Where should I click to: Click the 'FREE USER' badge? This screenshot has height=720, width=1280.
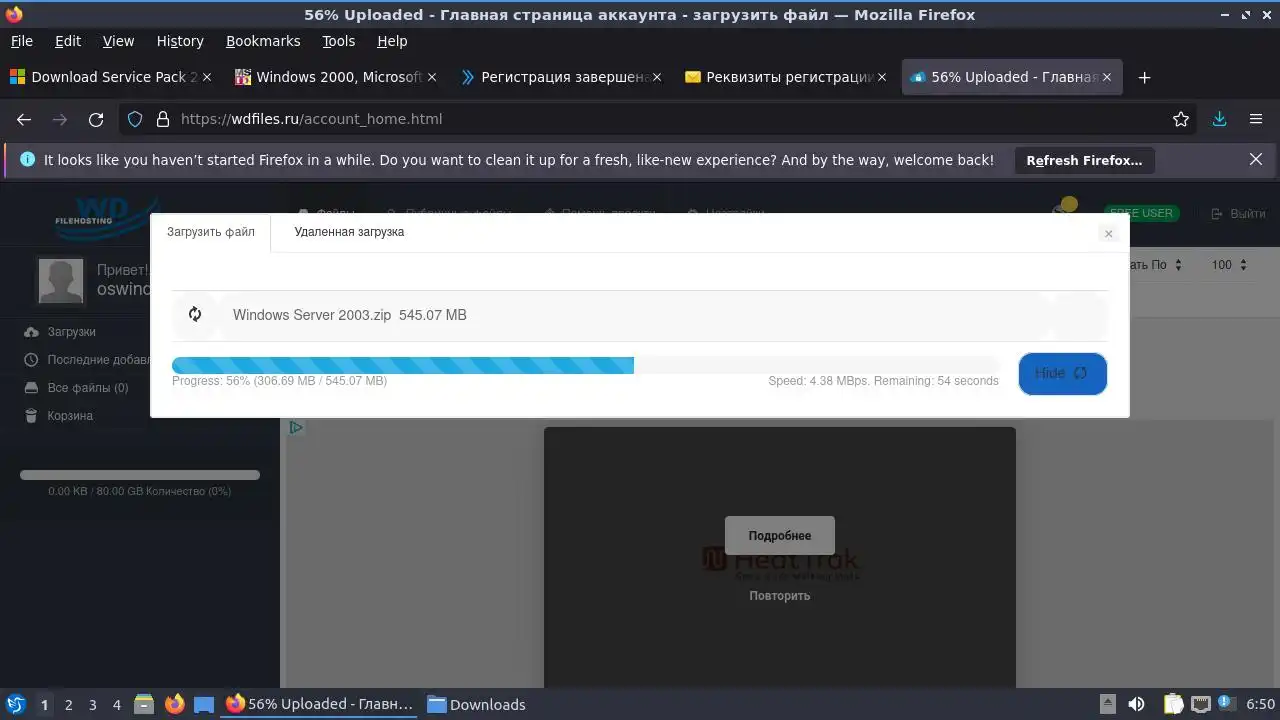tap(1143, 213)
